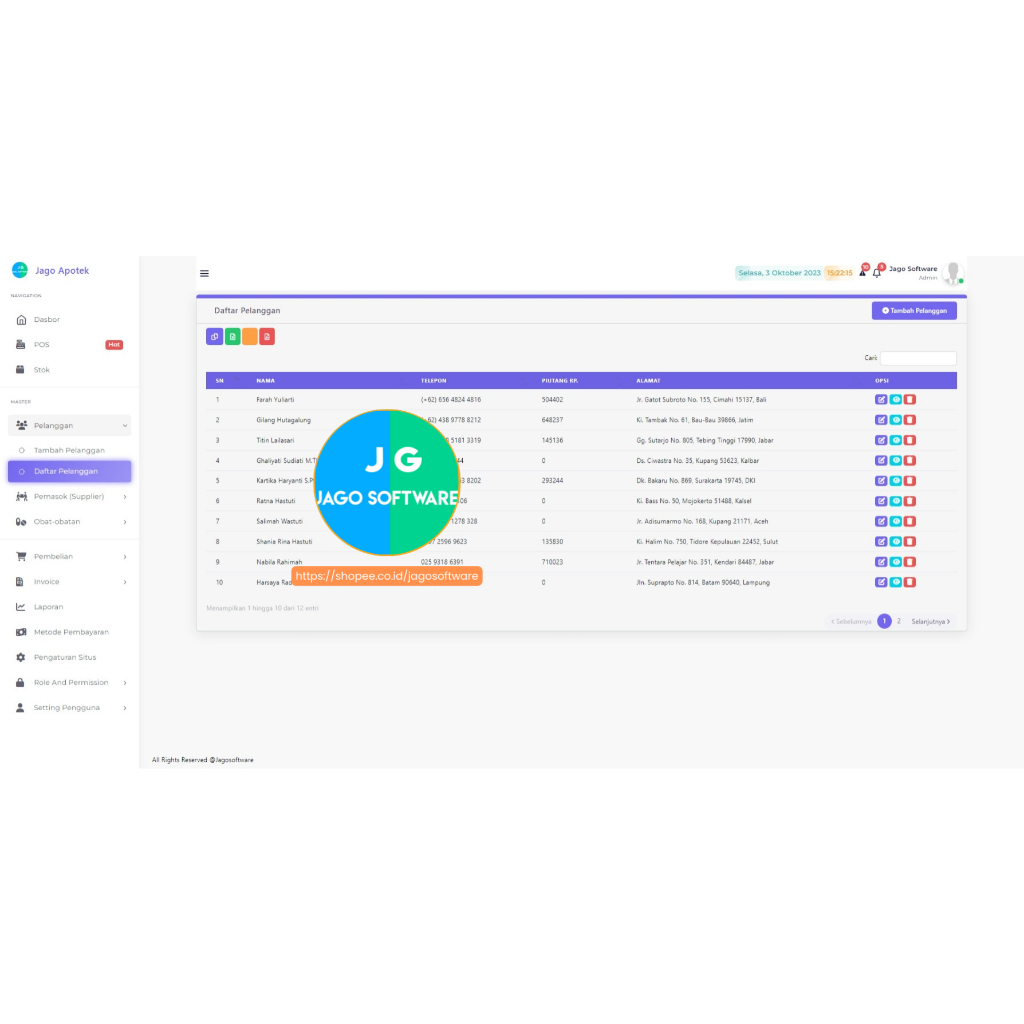Click Selanjutnya next page link
1024x1024 pixels.
pos(931,622)
